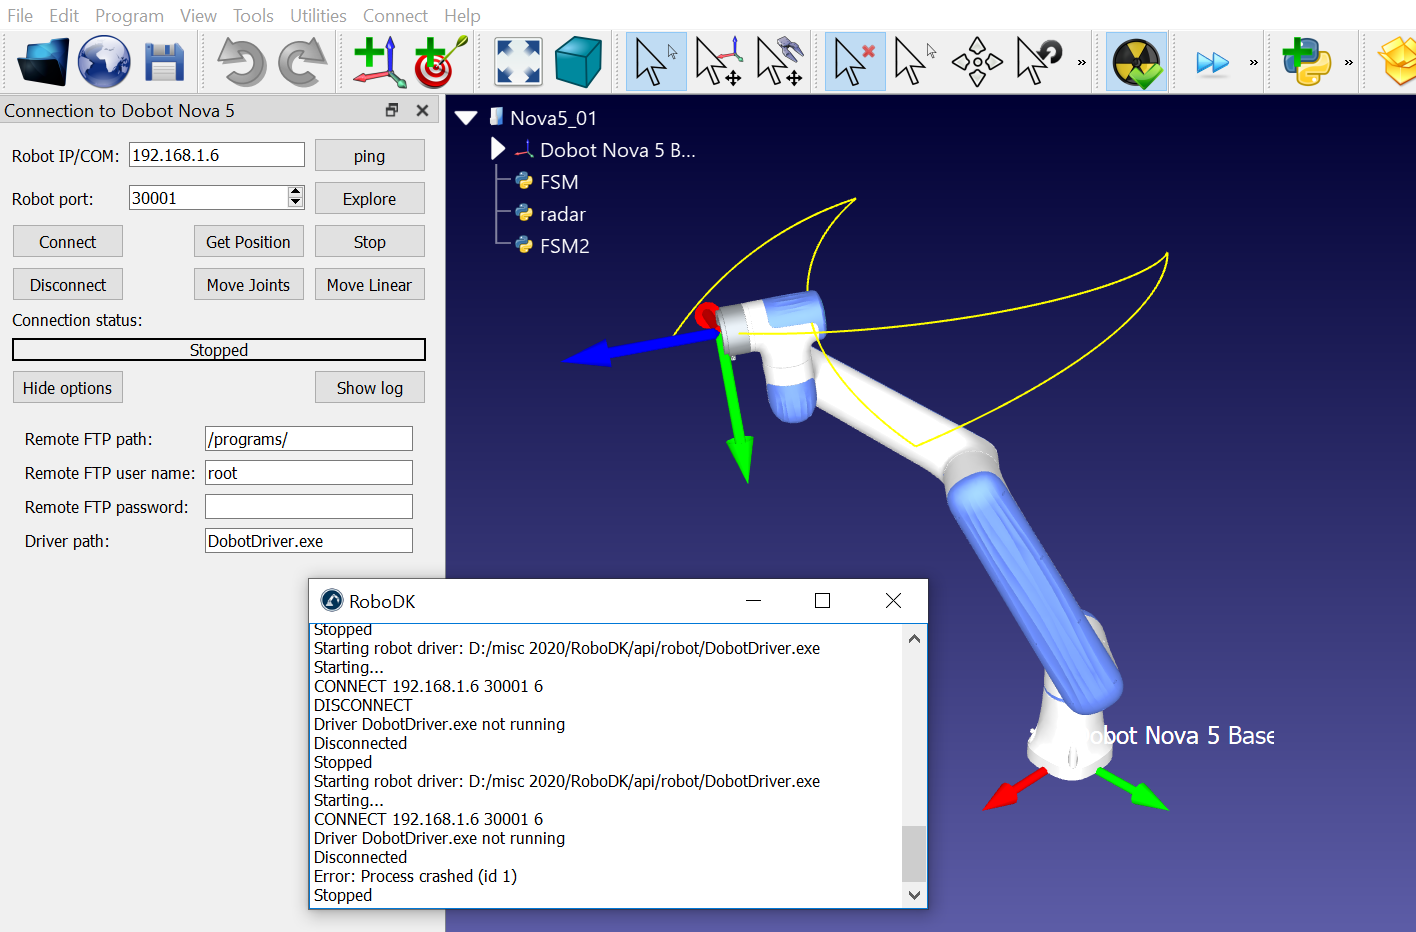Open the Utilities menu
The image size is (1416, 932).
pyautogui.click(x=318, y=16)
